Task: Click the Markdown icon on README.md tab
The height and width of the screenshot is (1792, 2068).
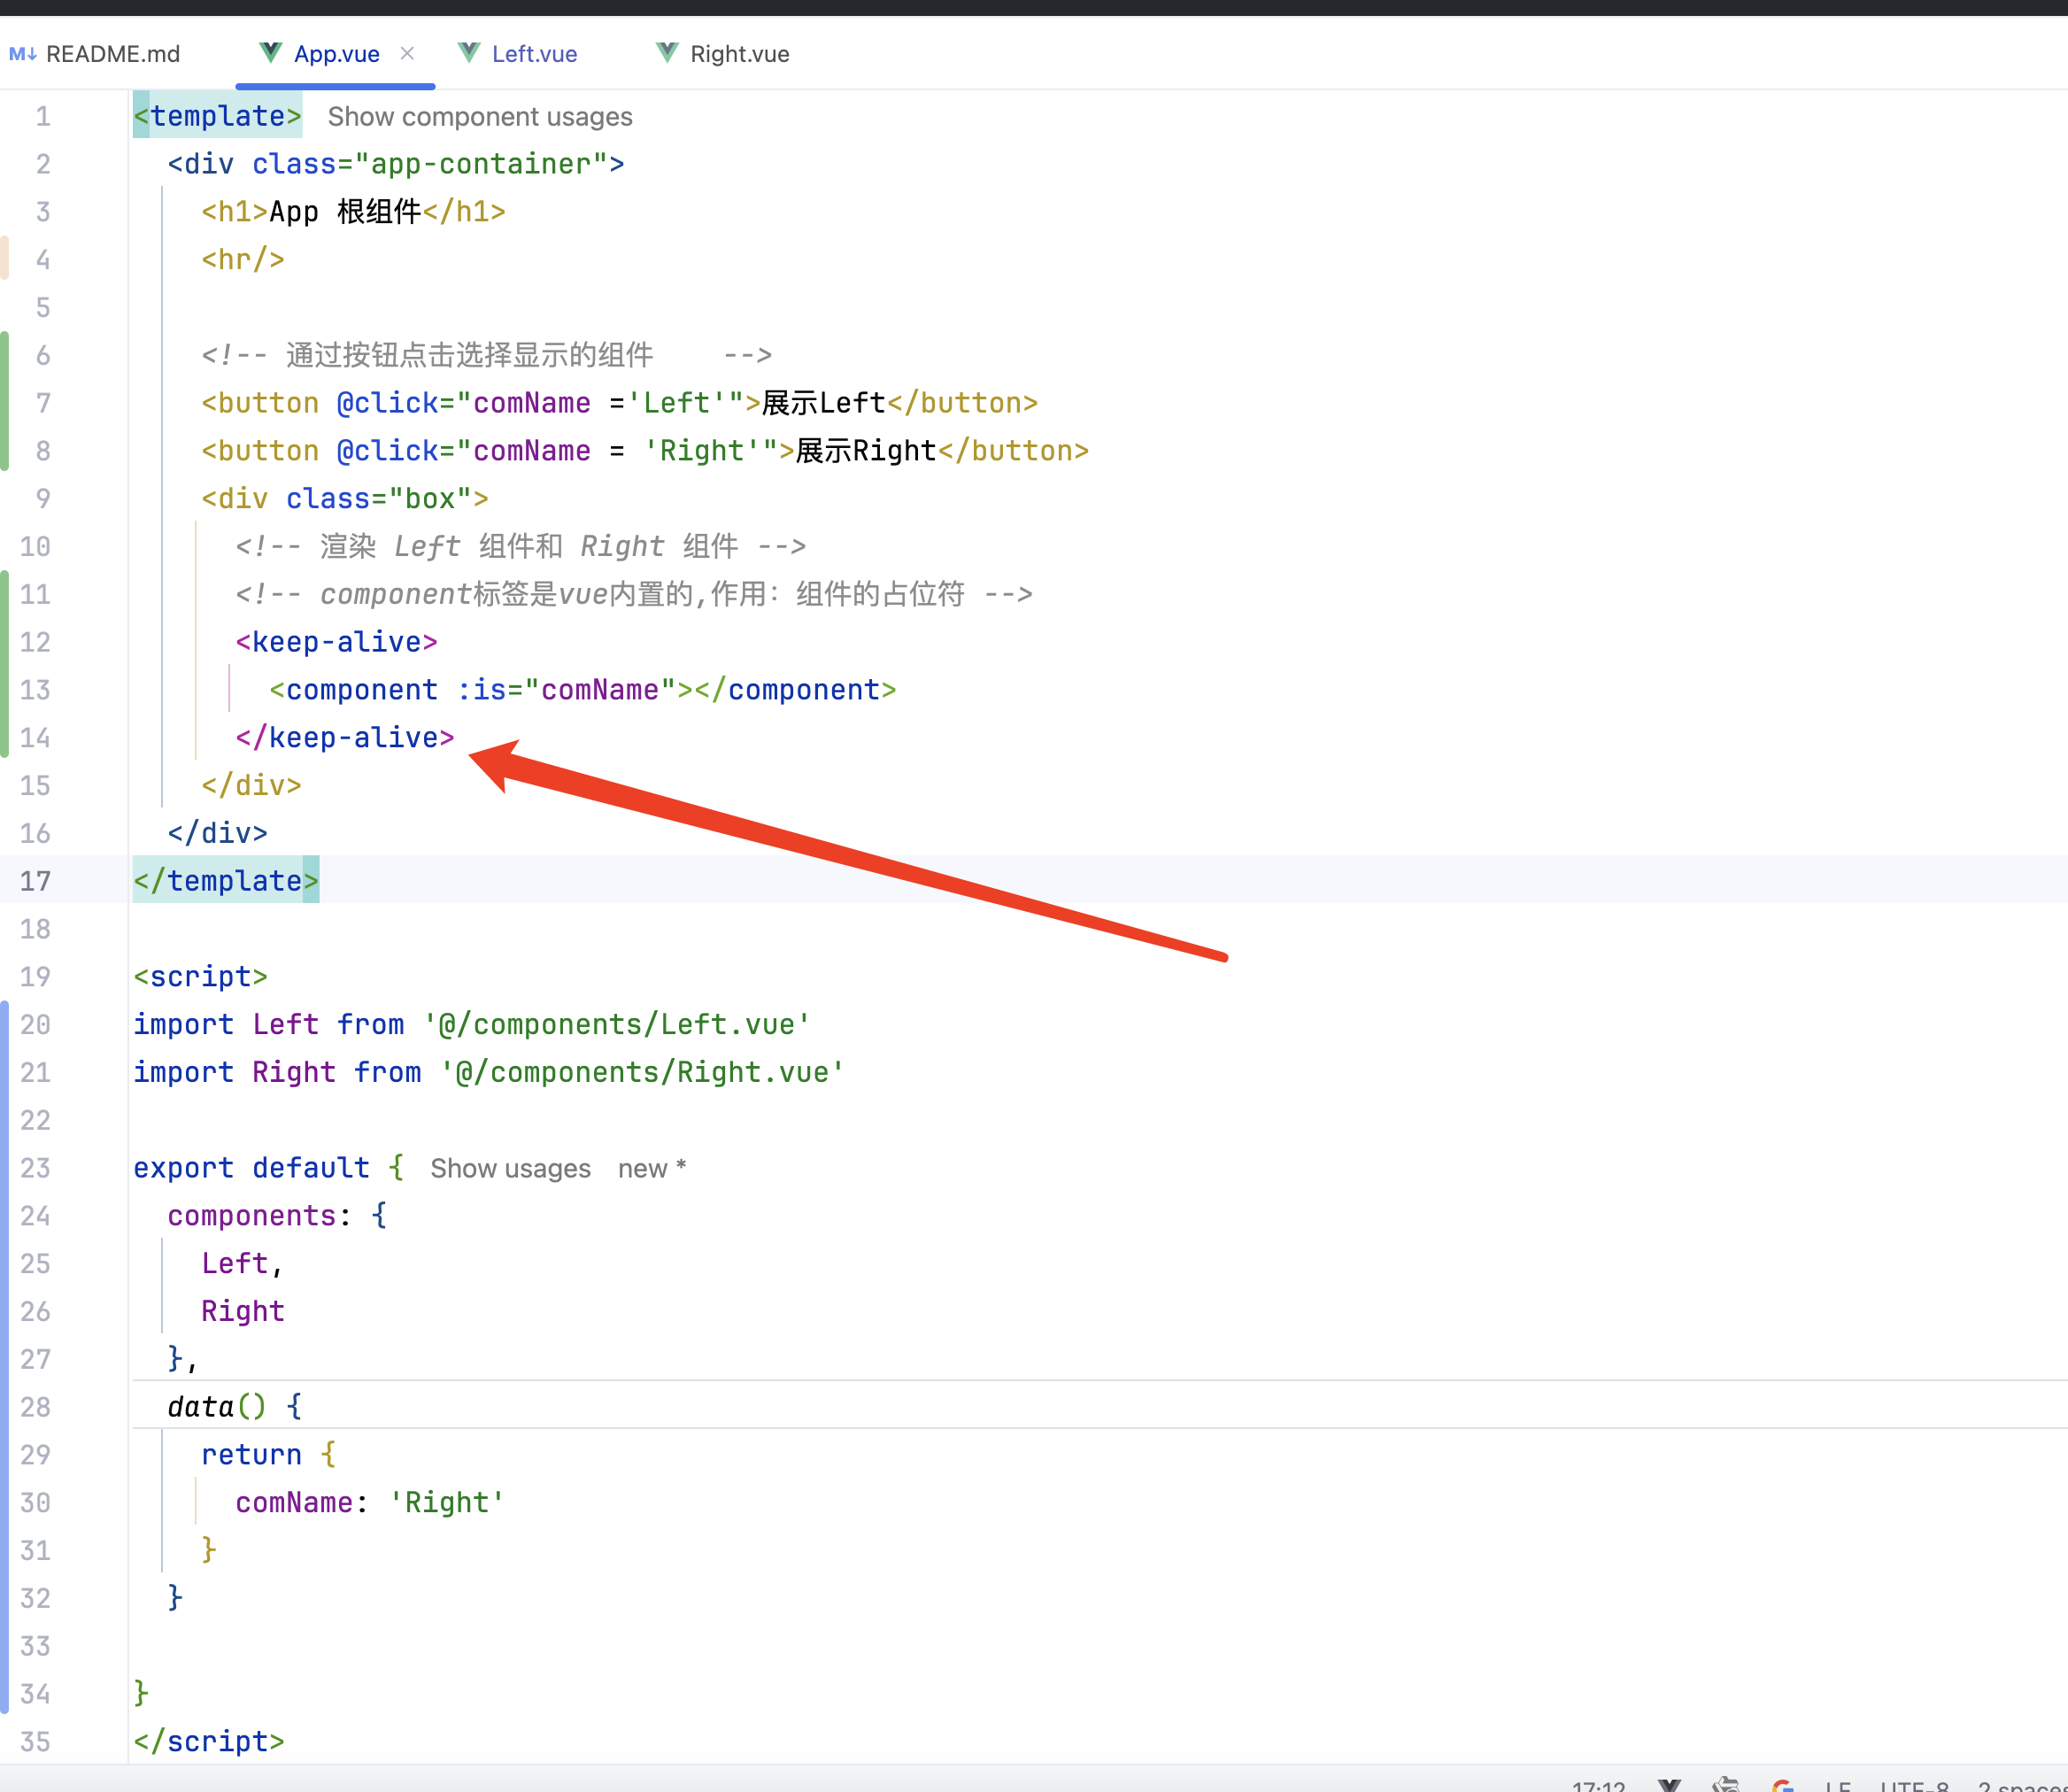Action: pyautogui.click(x=22, y=54)
